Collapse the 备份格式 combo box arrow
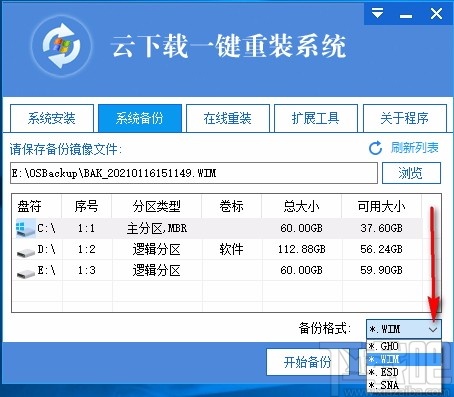The width and height of the screenshot is (454, 397). [x=433, y=329]
